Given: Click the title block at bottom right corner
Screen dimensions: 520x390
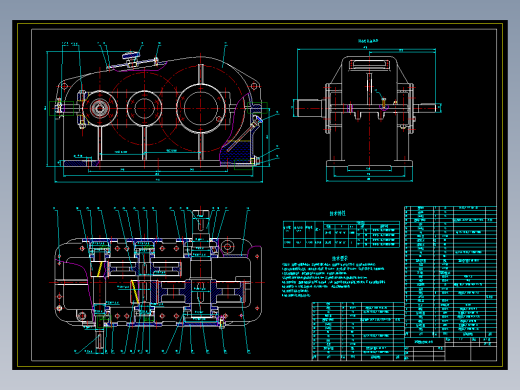Looking at the screenshot, I should point(450,350).
